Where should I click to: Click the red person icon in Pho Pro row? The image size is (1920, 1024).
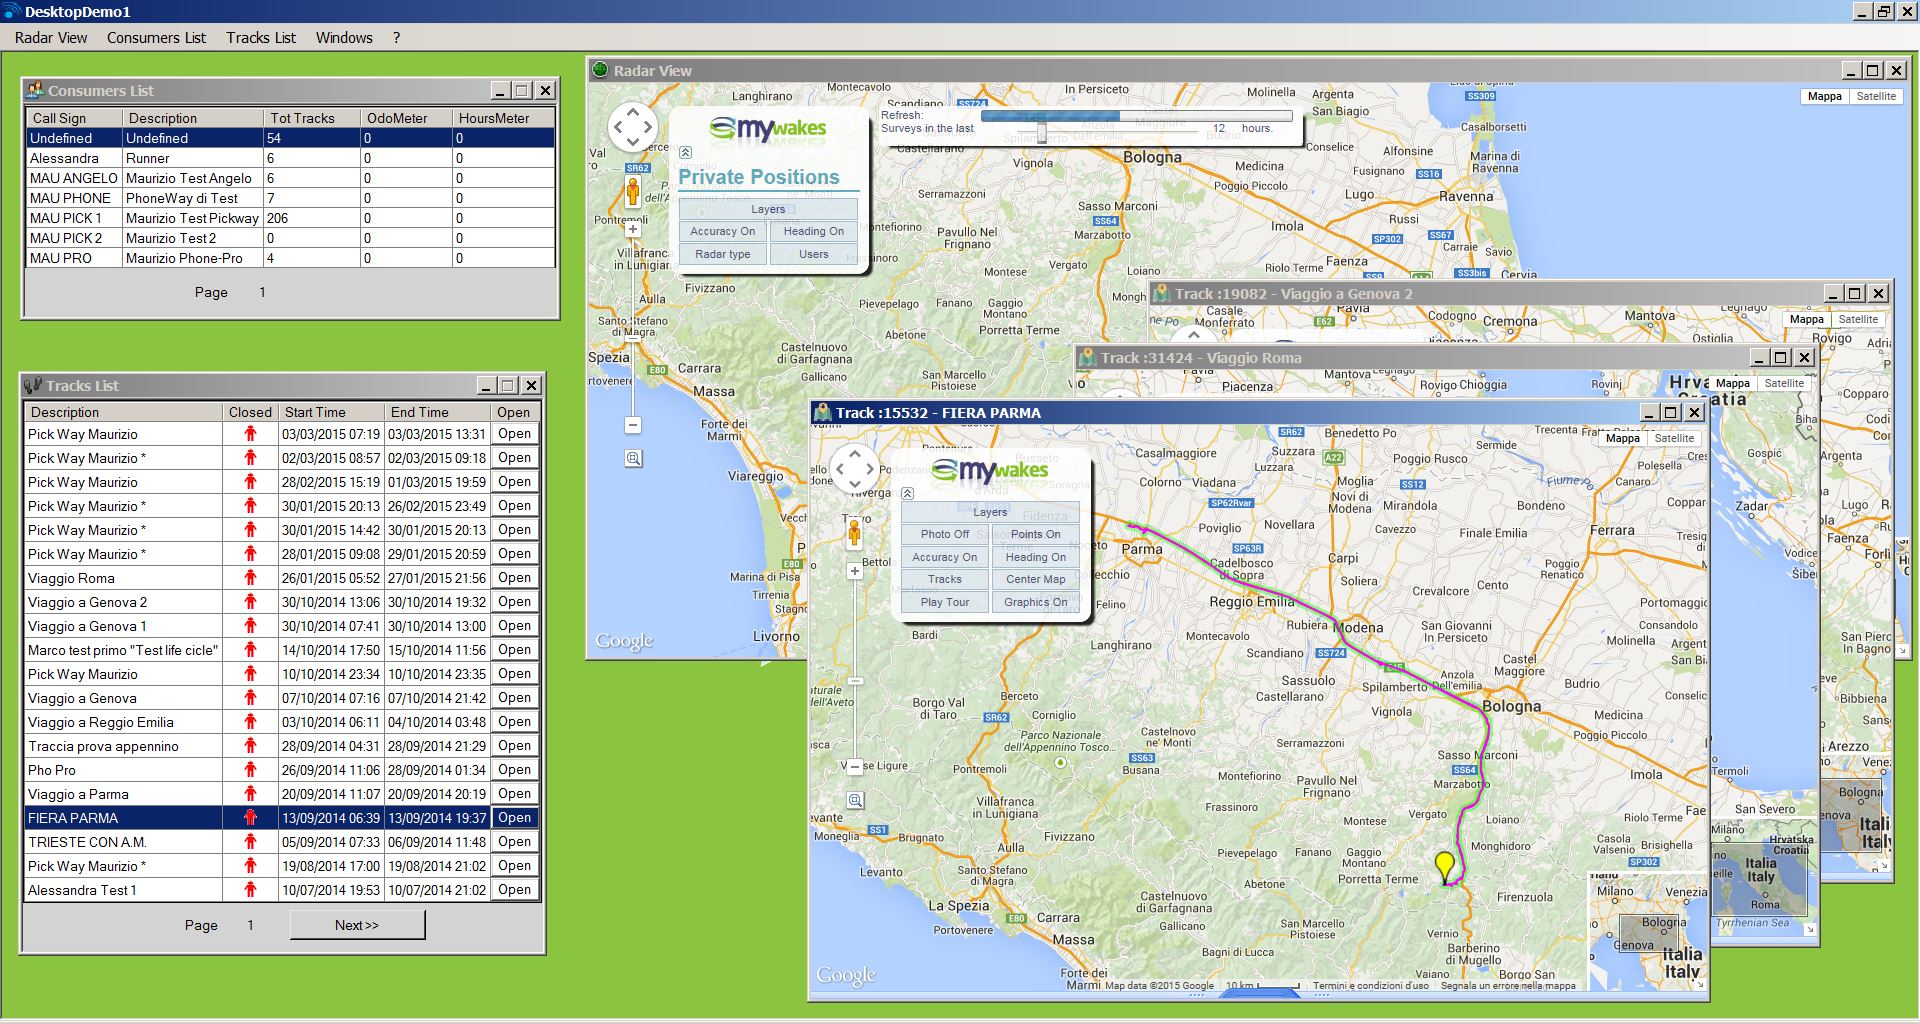(x=250, y=769)
